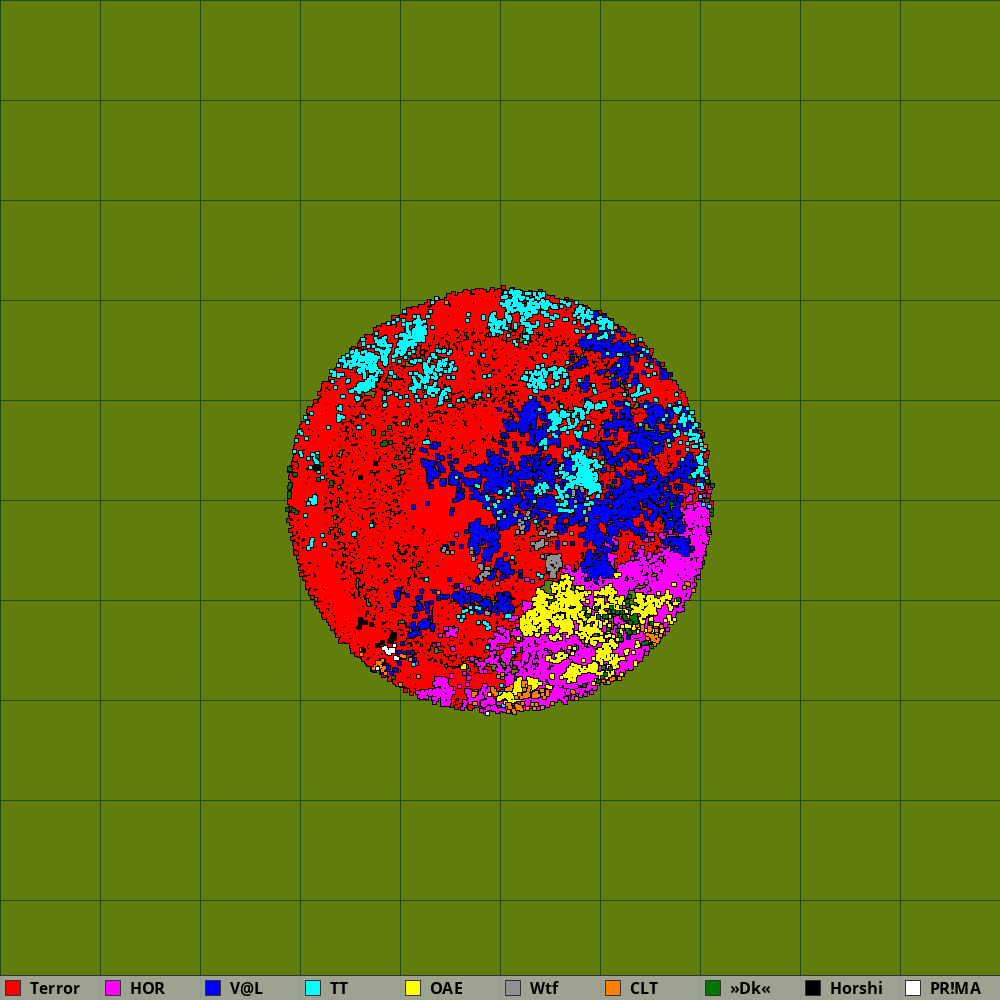The width and height of the screenshot is (1000, 1000).
Task: Click the white PR!MA legend swatch
Action: click(913, 988)
